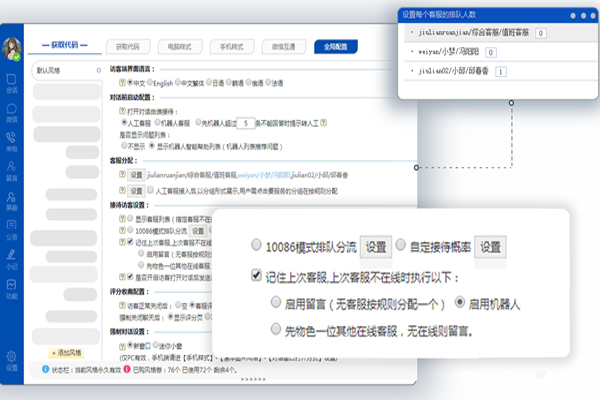Image resolution: width=600 pixels, height=400 pixels.
Task: Click the user avatar in the sidebar
Action: [x=14, y=49]
